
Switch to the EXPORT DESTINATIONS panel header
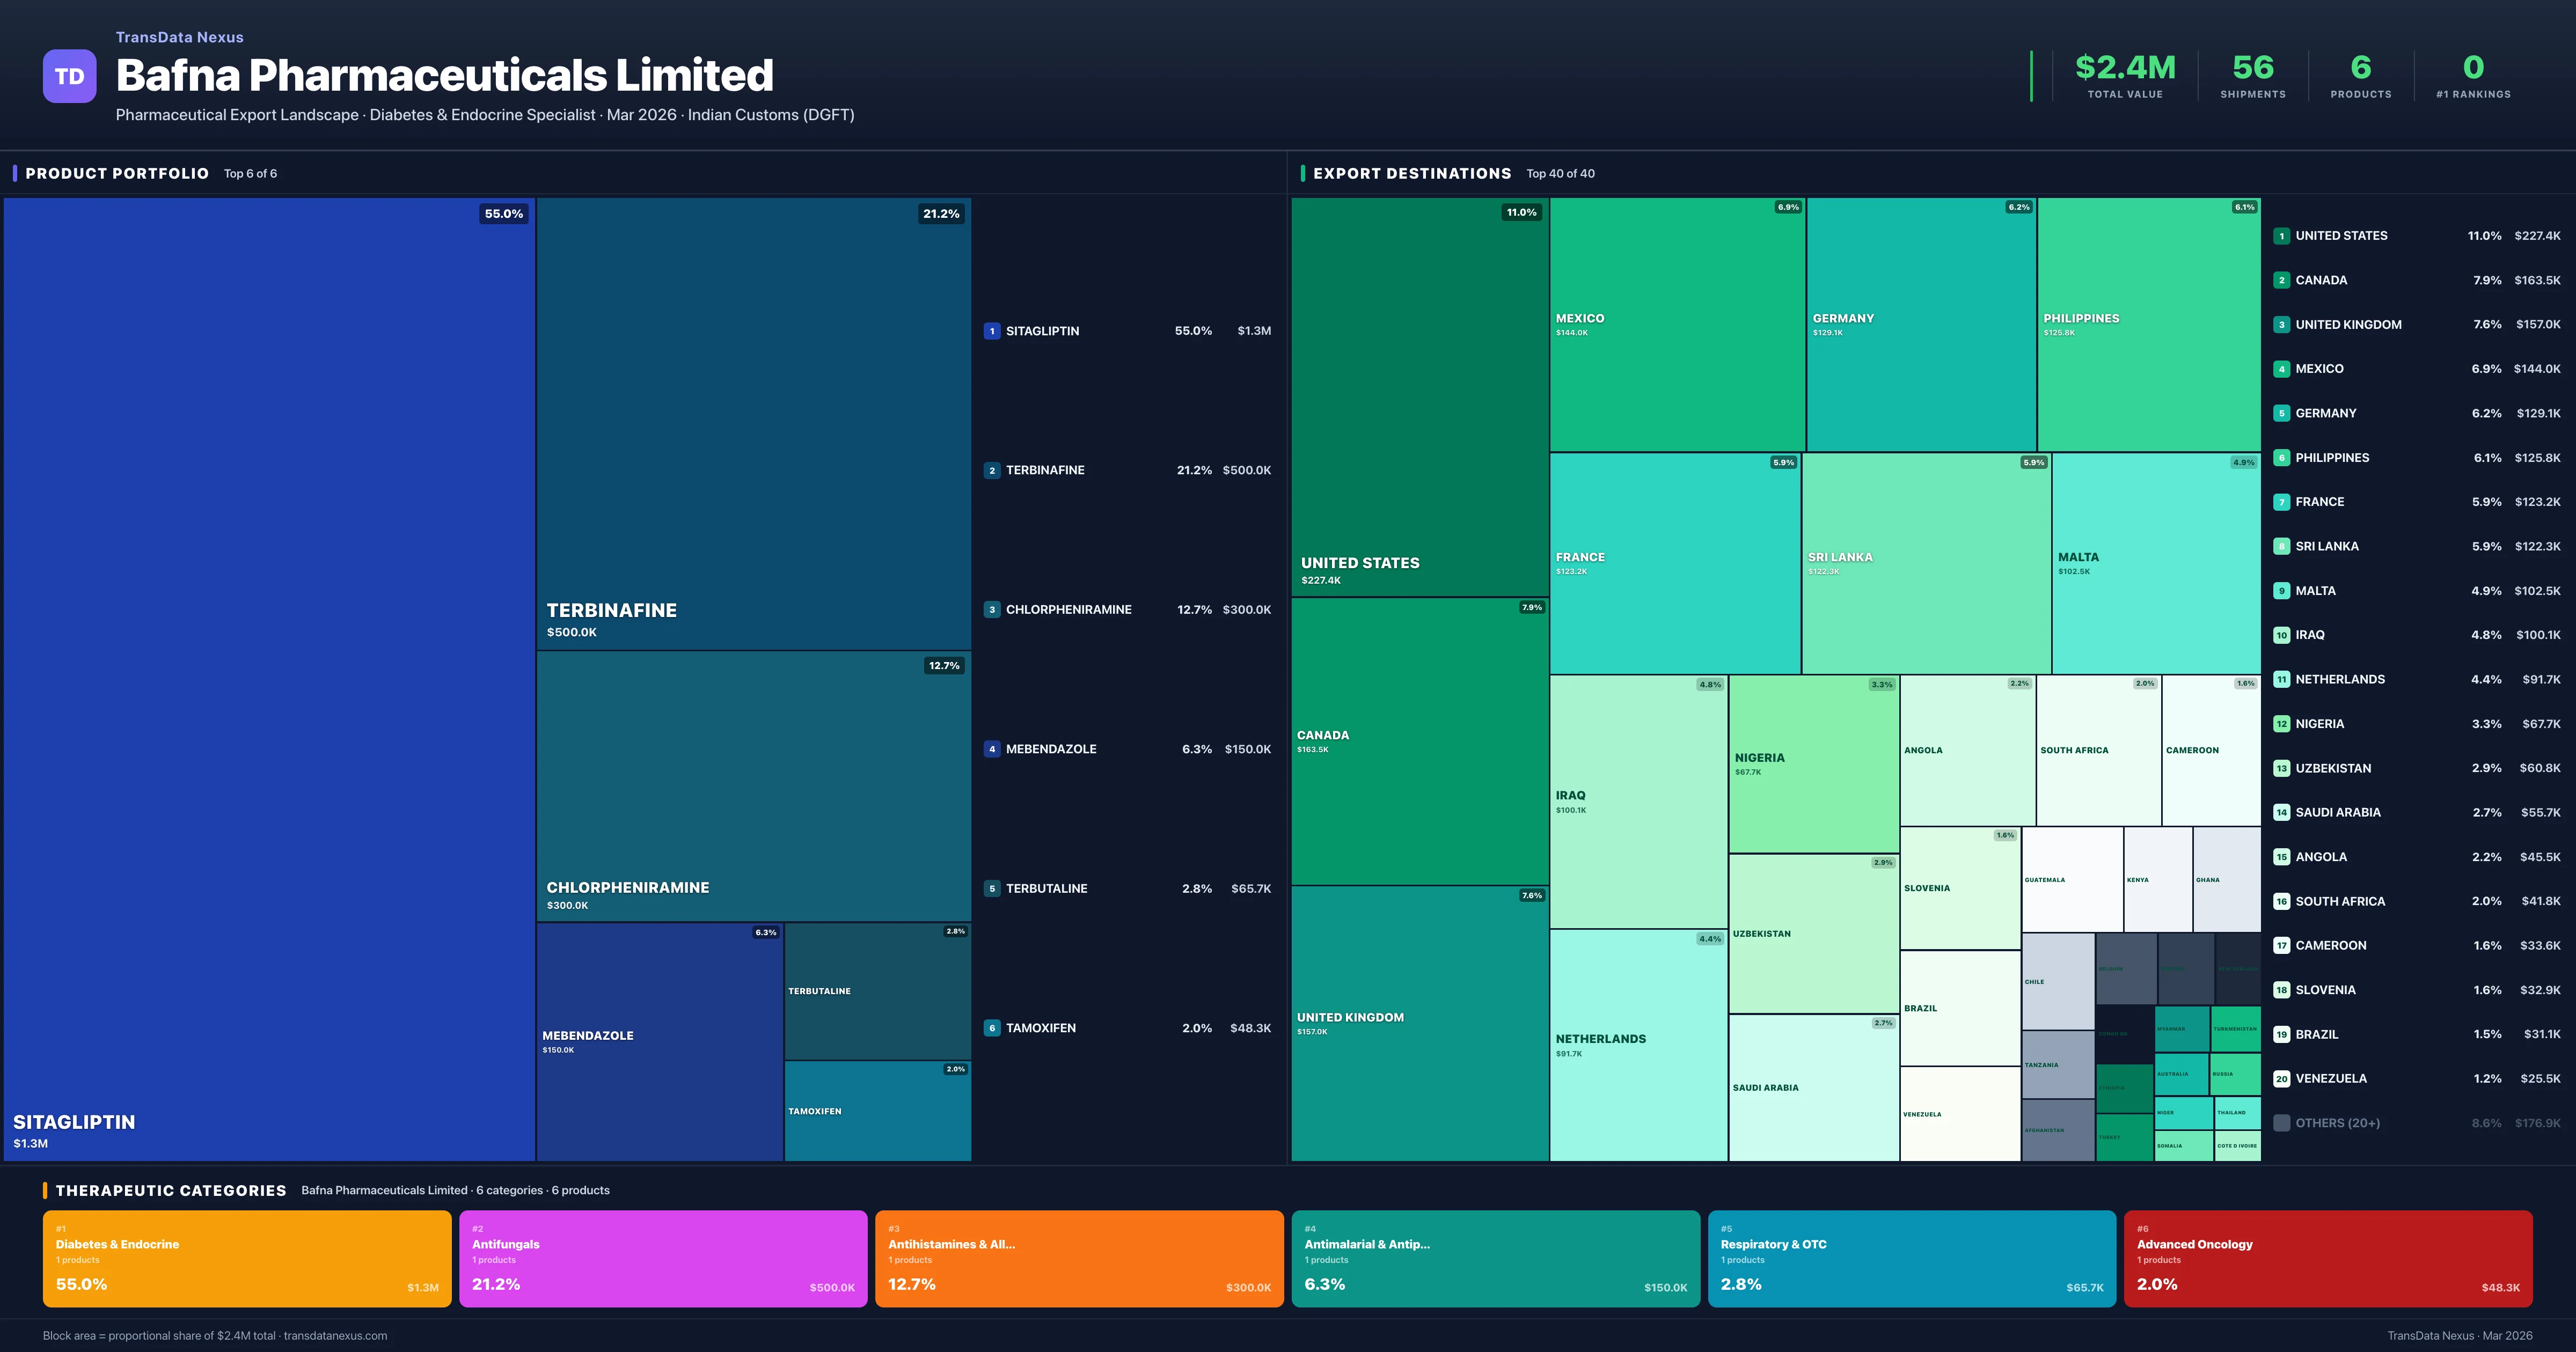(x=1412, y=173)
